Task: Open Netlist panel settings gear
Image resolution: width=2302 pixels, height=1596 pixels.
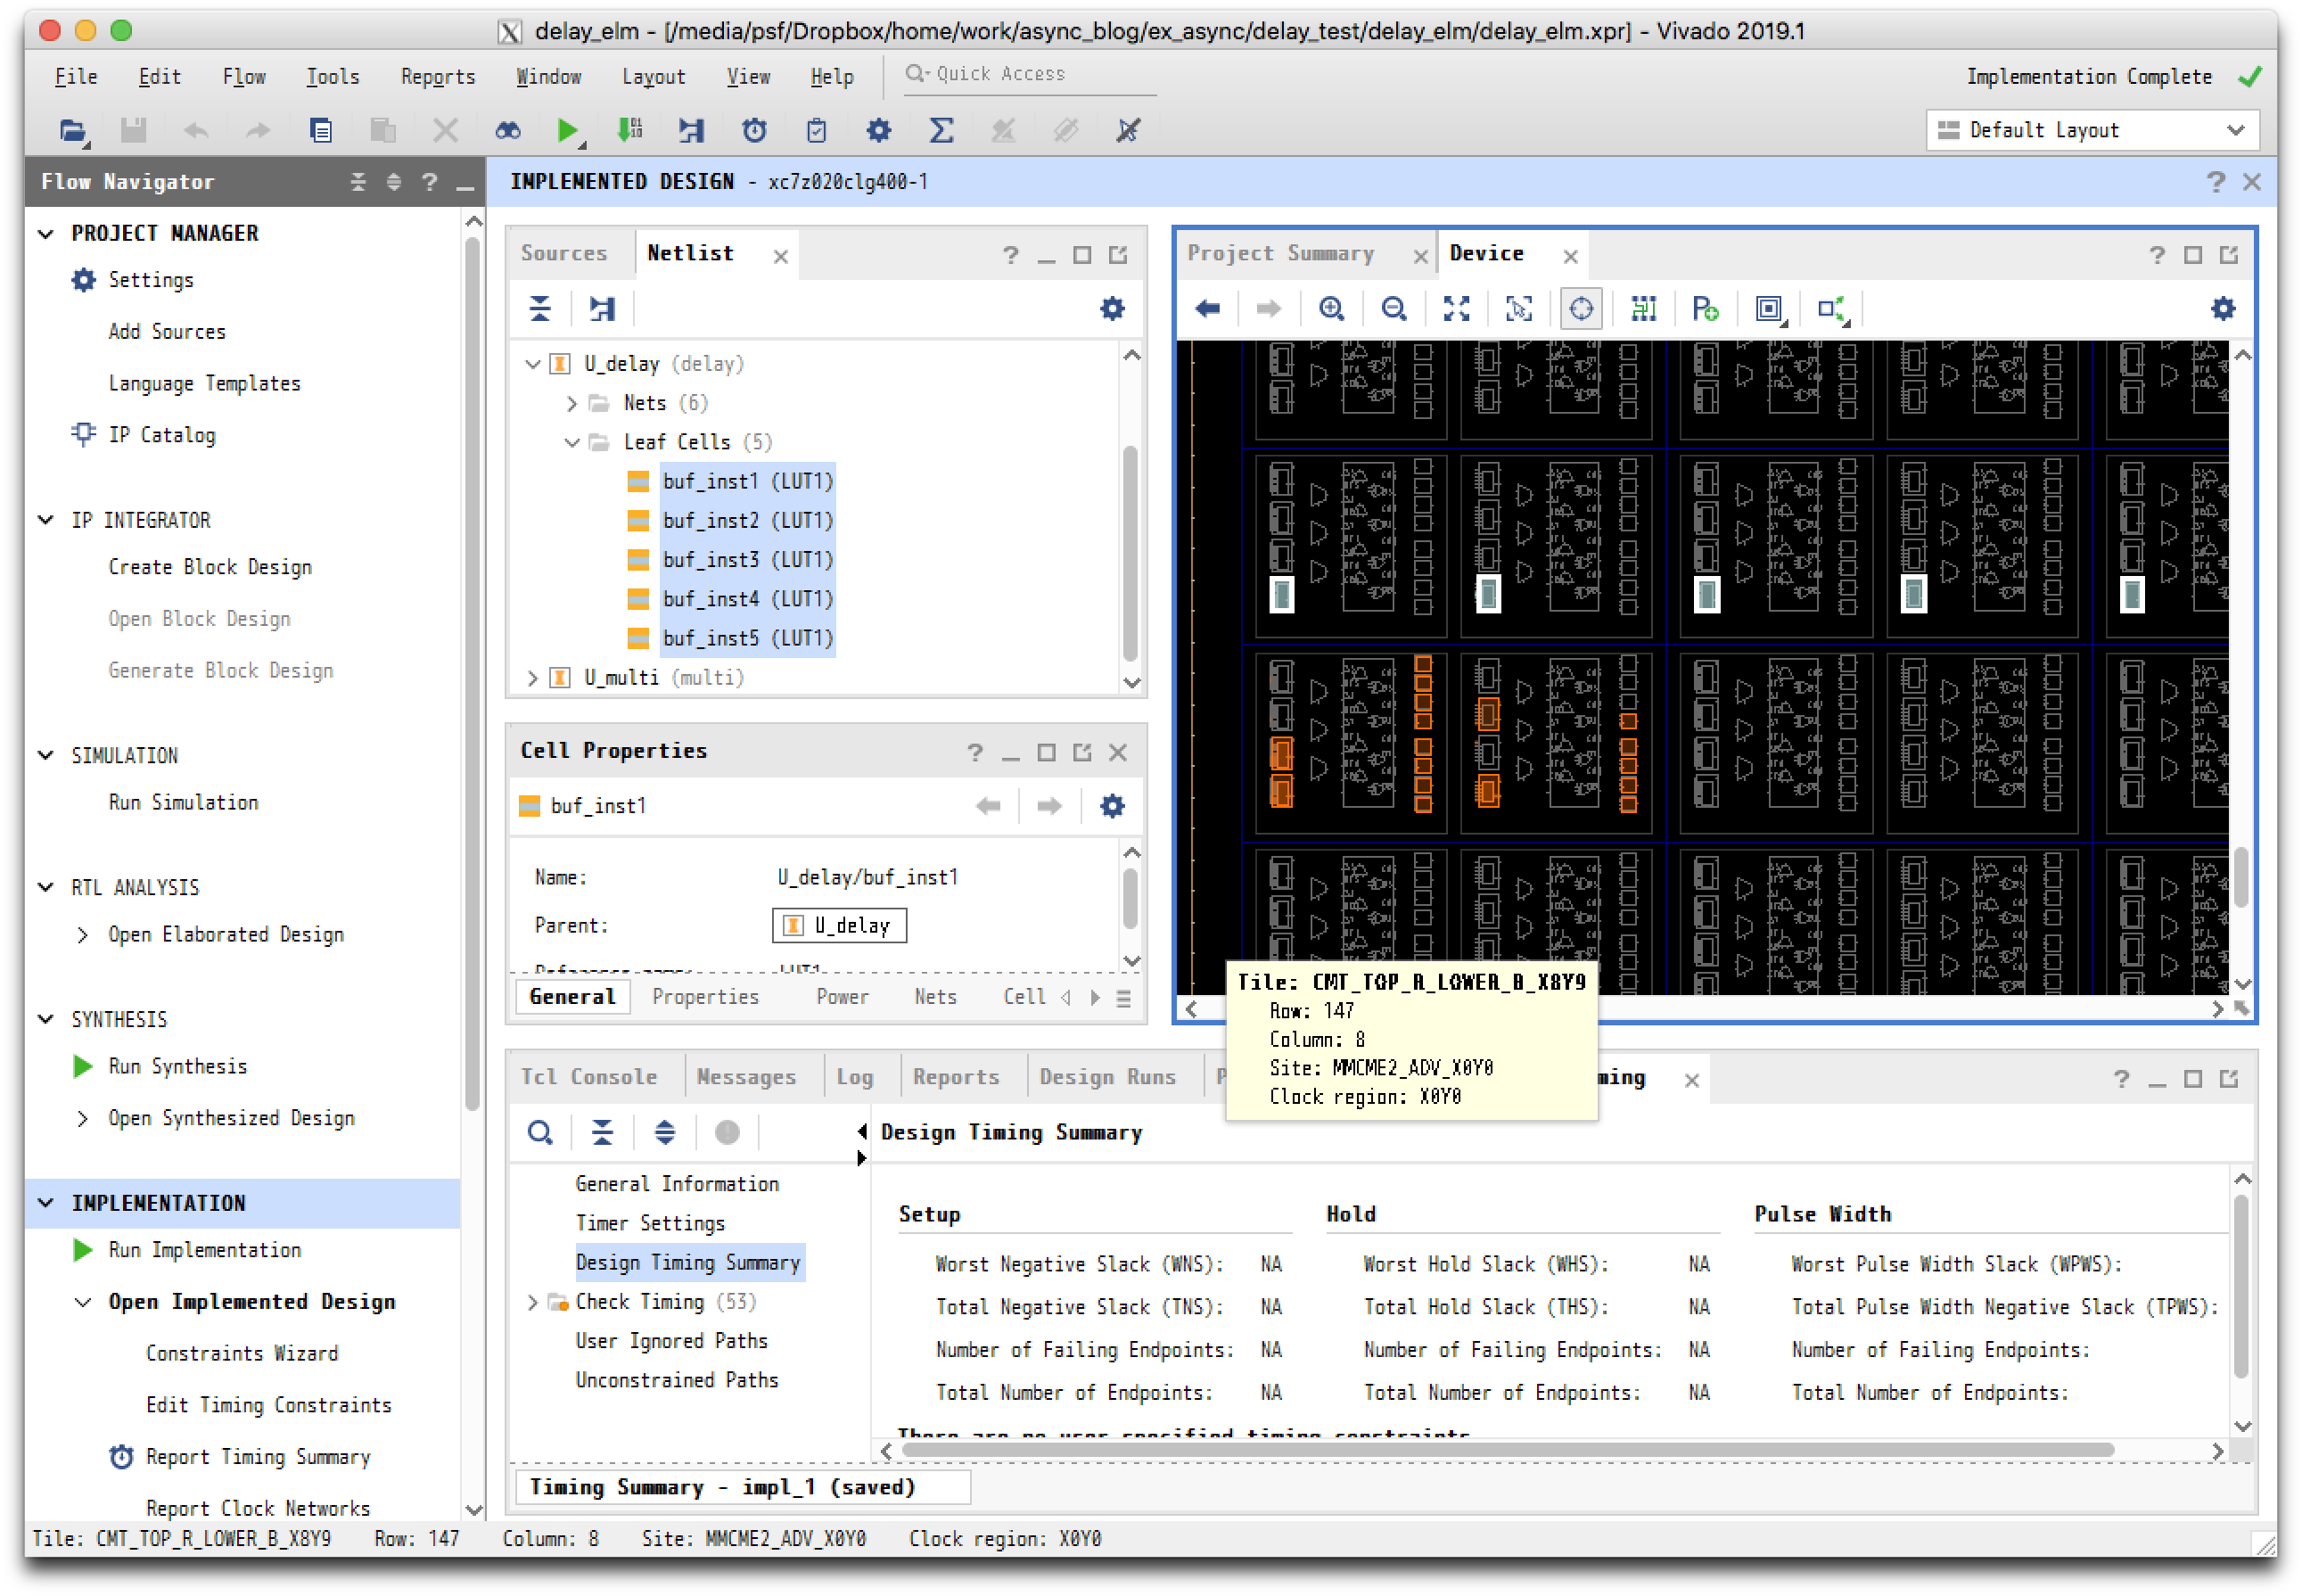Action: click(x=1112, y=309)
